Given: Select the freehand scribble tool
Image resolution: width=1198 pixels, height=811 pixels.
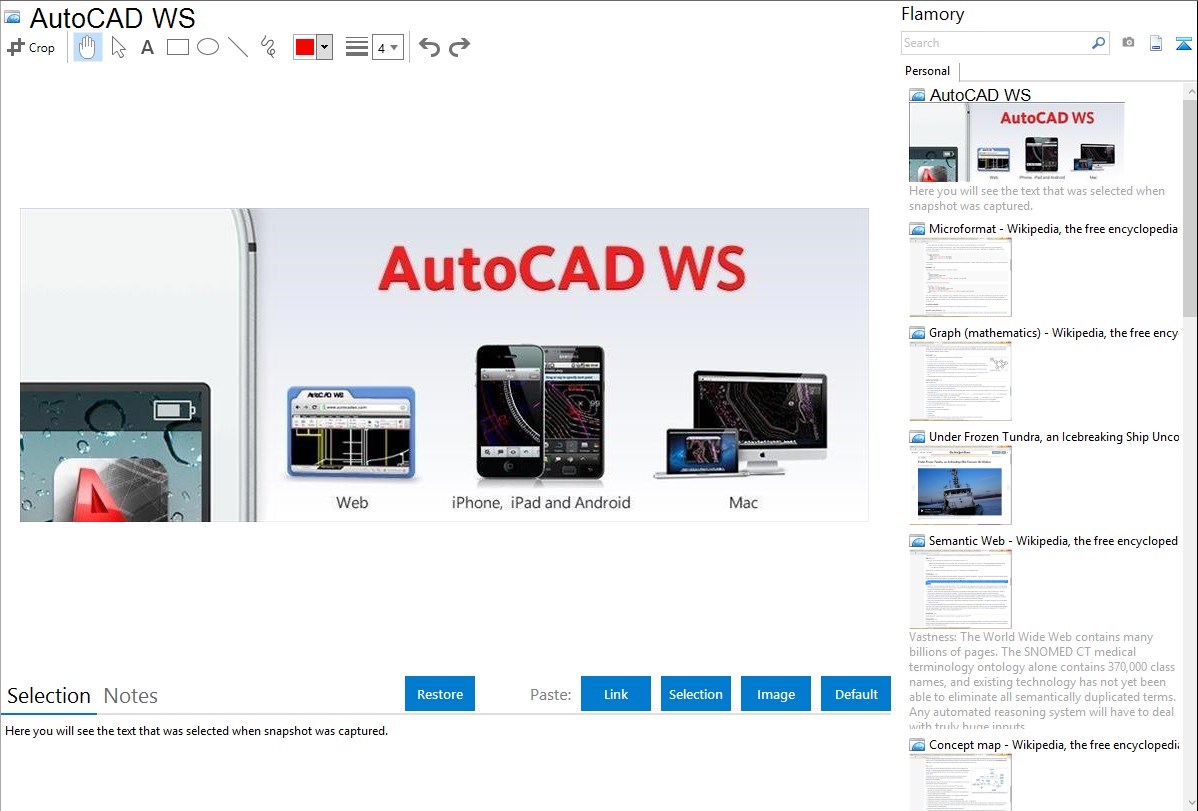Looking at the screenshot, I should tap(268, 47).
